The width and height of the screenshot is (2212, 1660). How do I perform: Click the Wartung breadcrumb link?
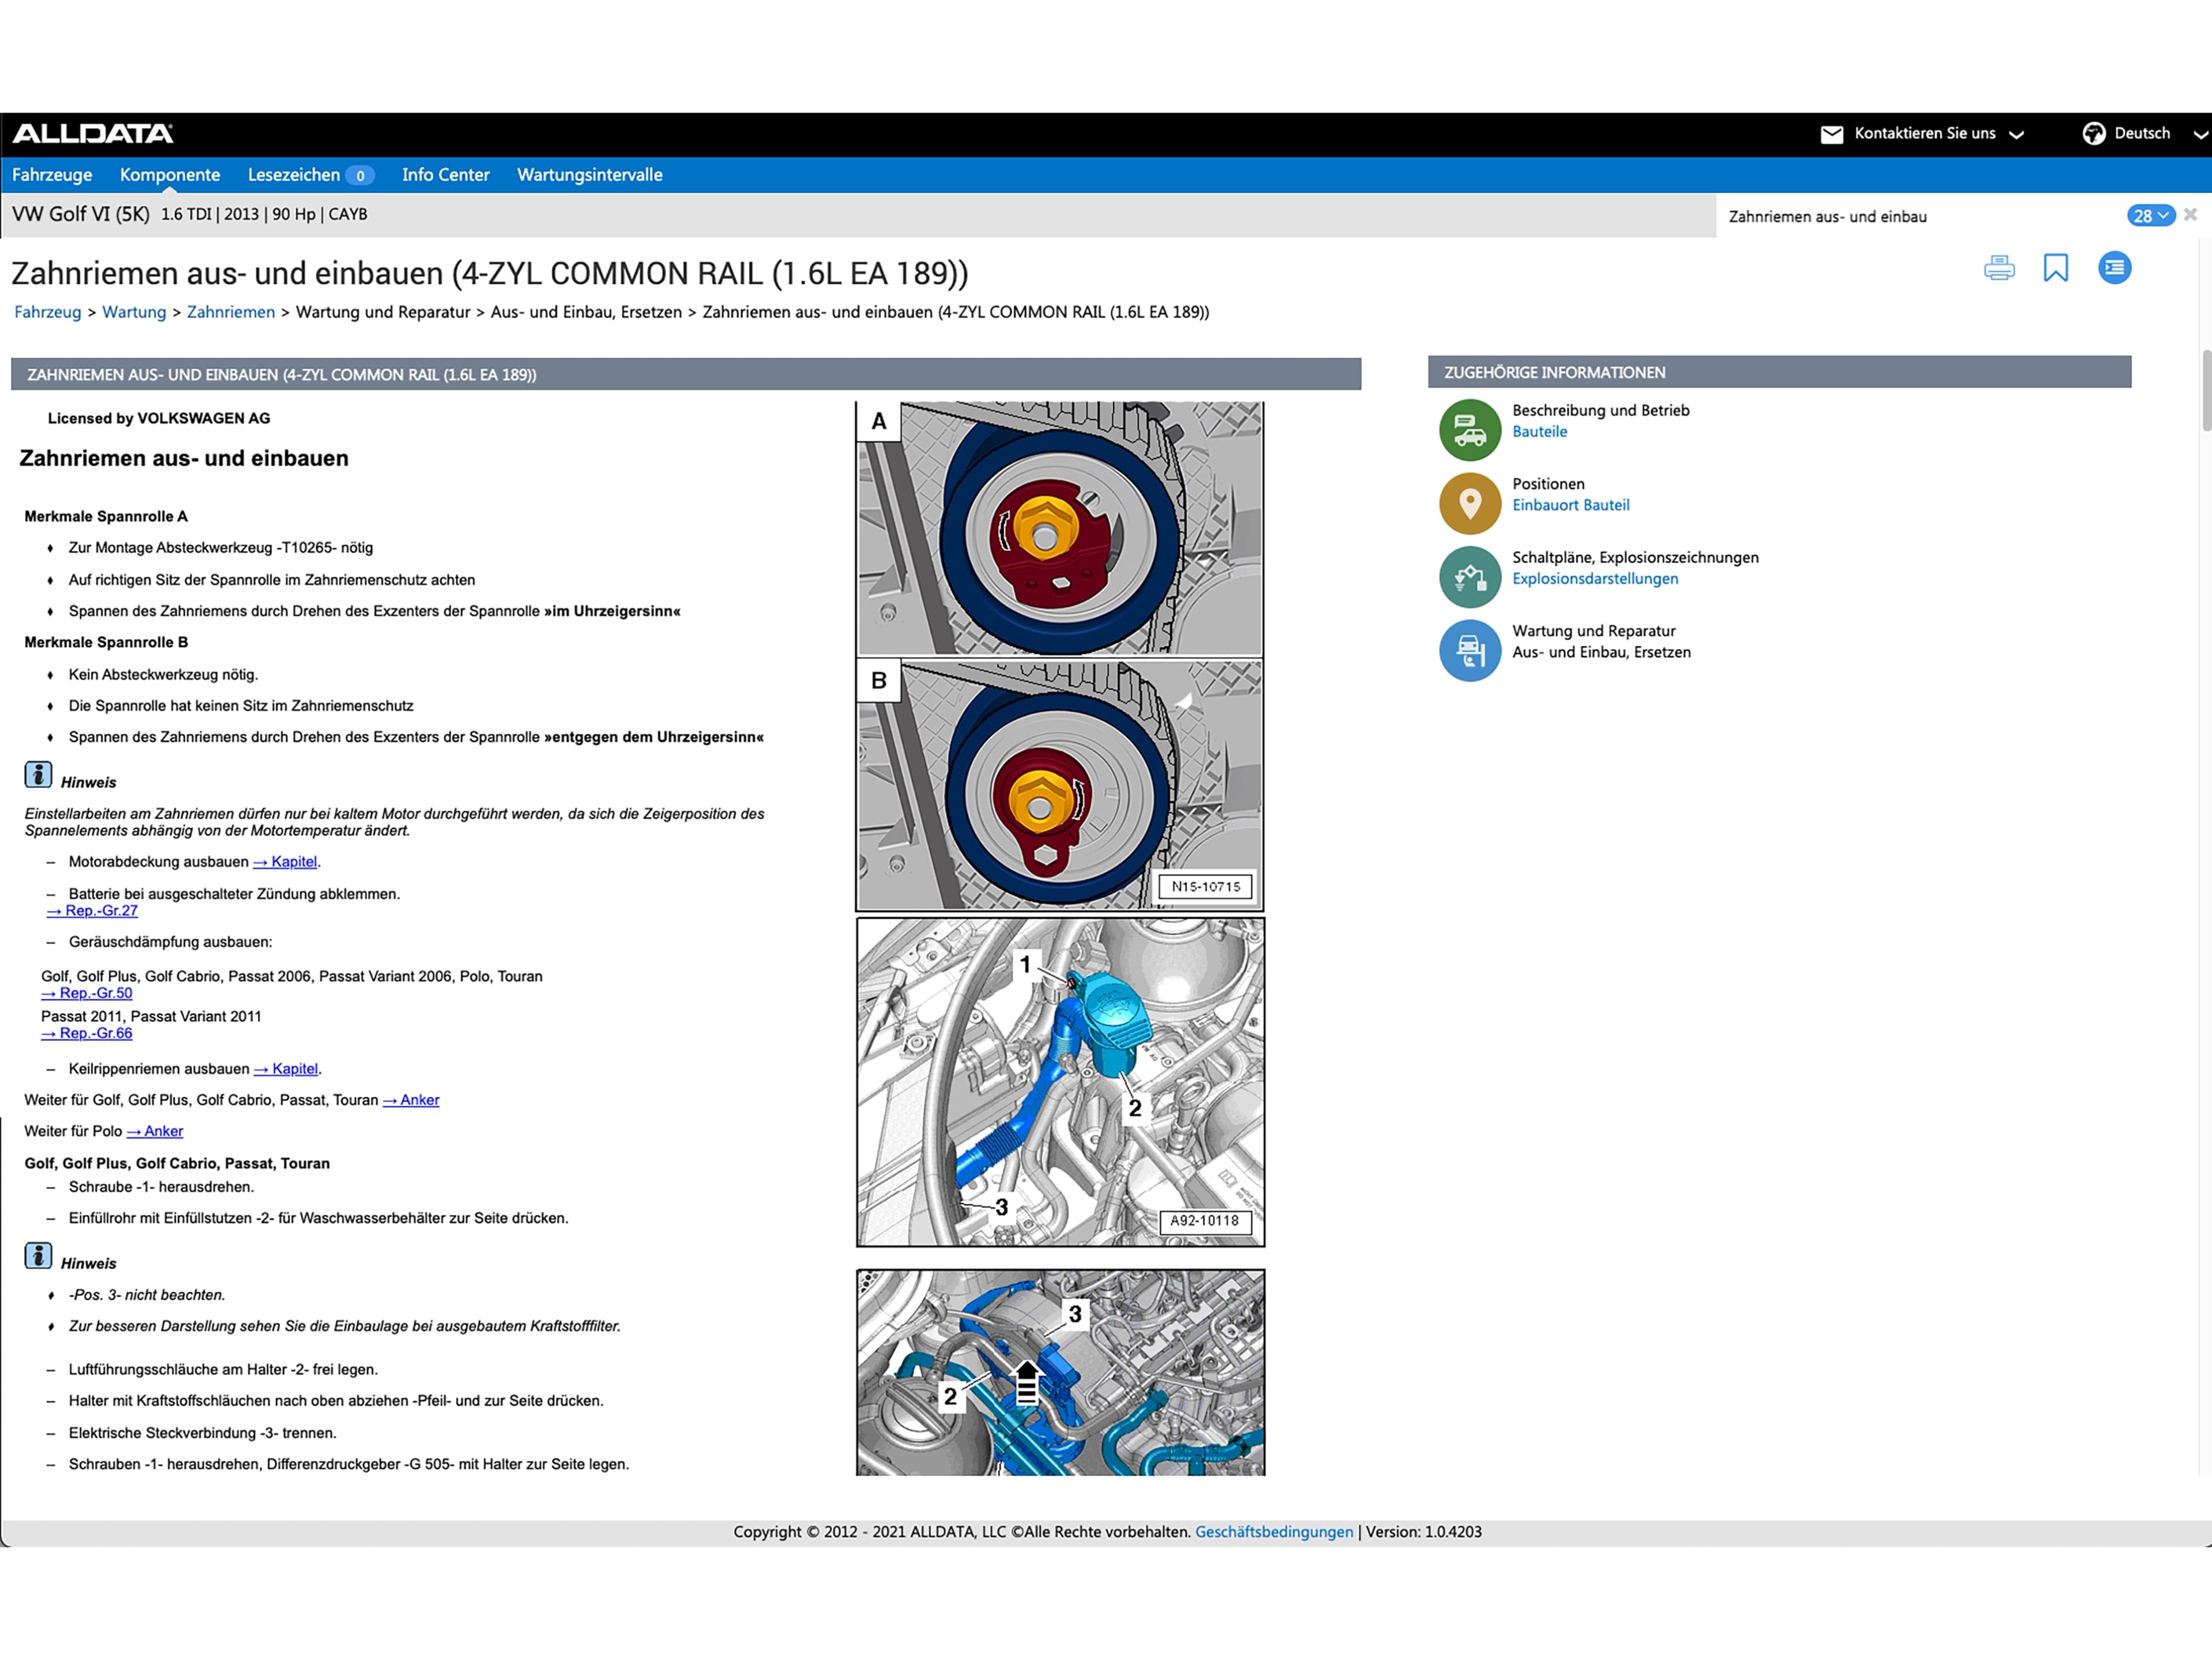pyautogui.click(x=134, y=312)
